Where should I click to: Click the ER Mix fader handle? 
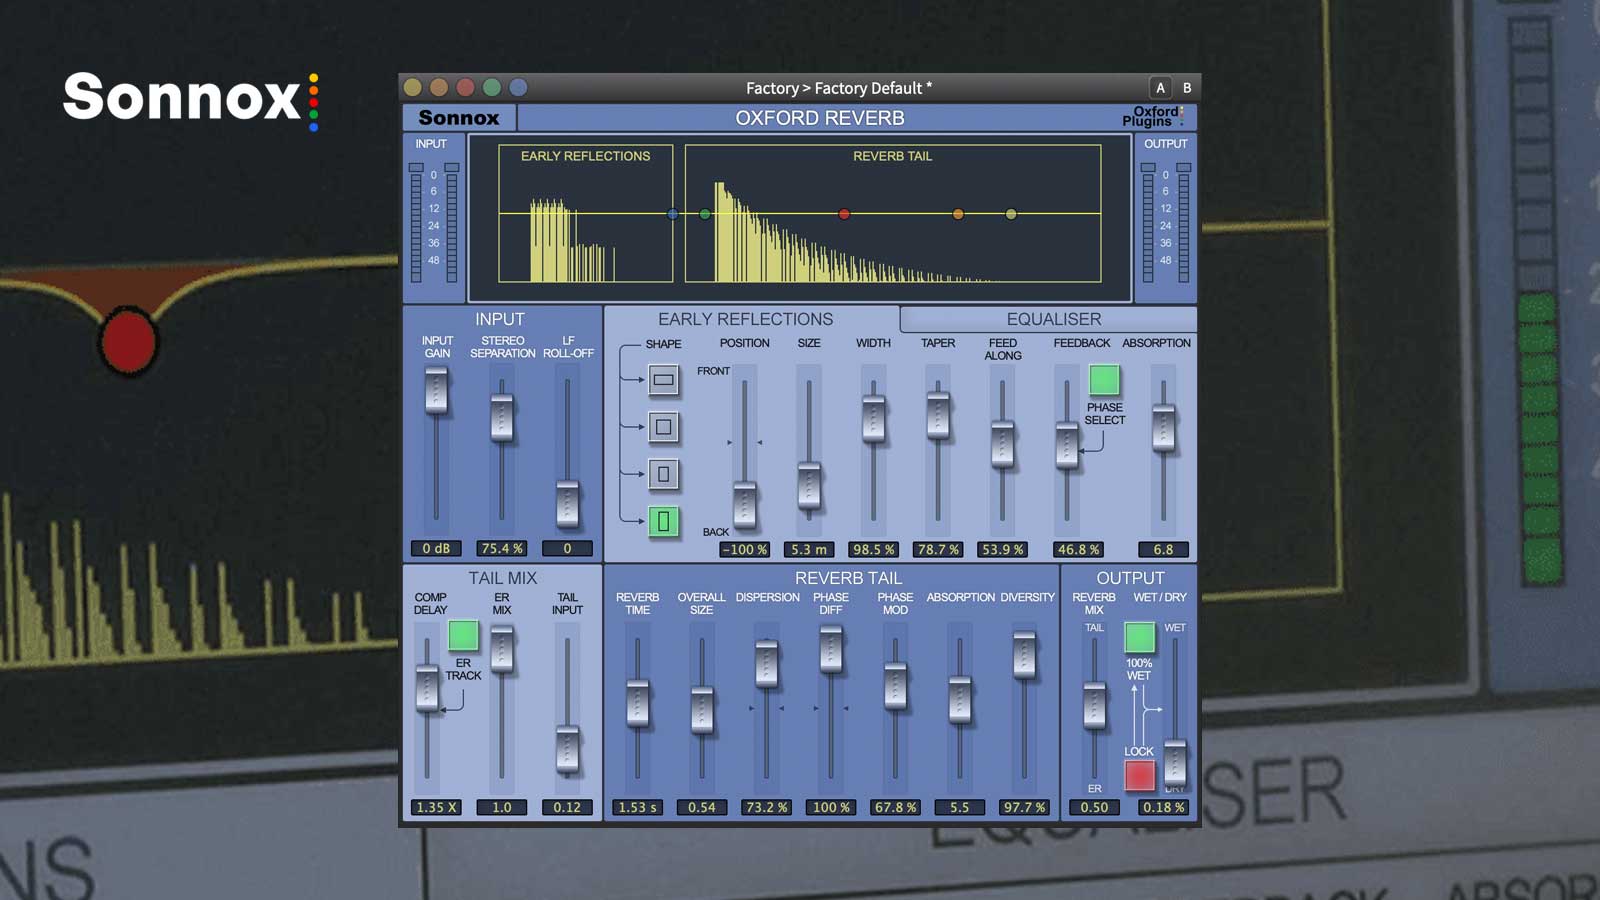click(502, 649)
